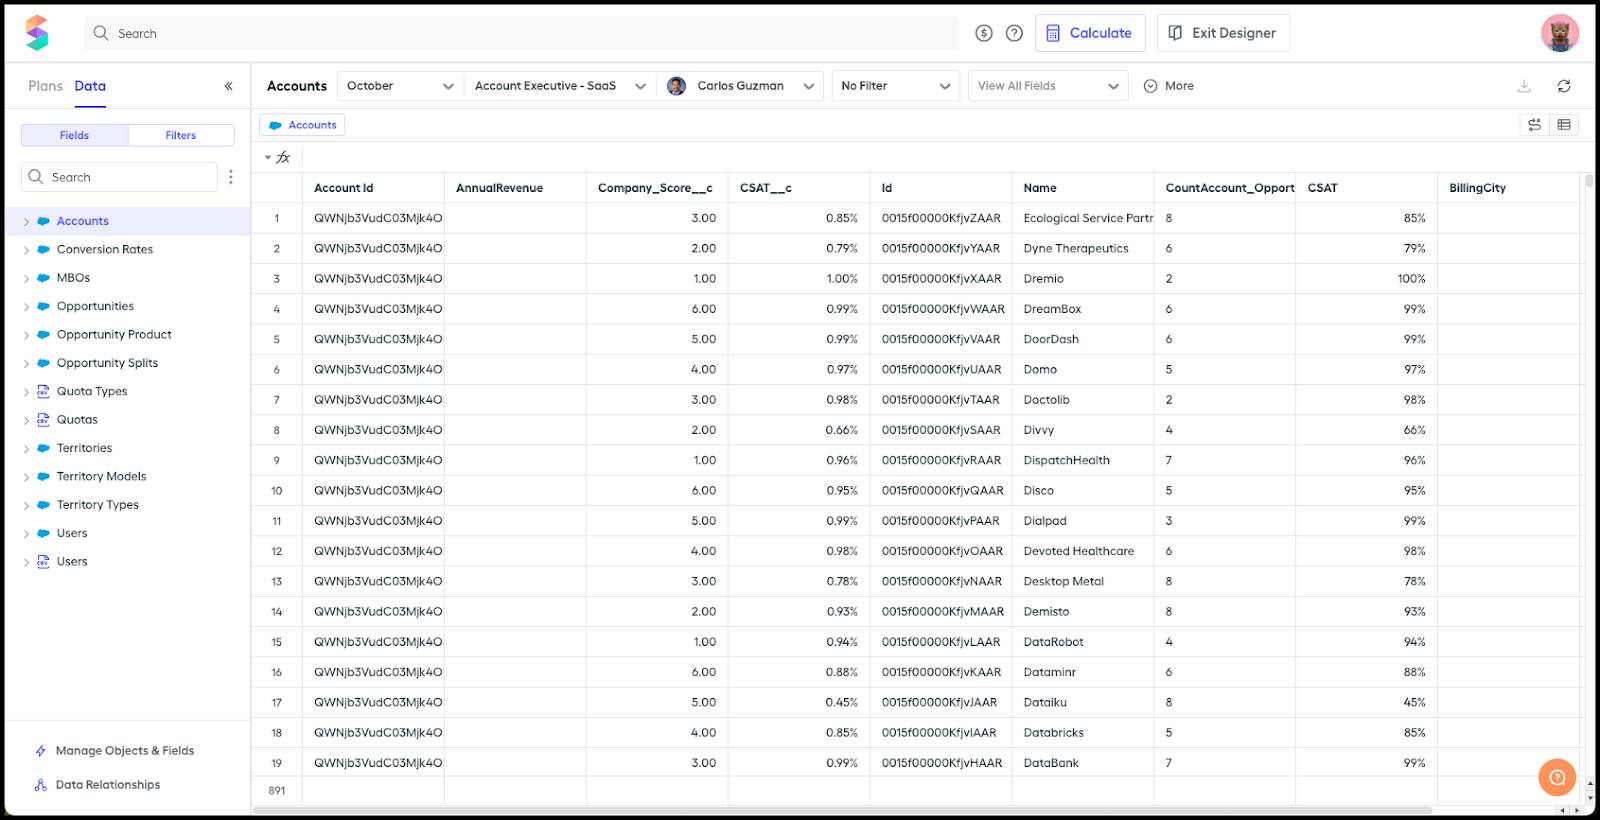Viewport: 1600px width, 820px height.
Task: Click the Exit Designer button
Action: click(x=1223, y=33)
